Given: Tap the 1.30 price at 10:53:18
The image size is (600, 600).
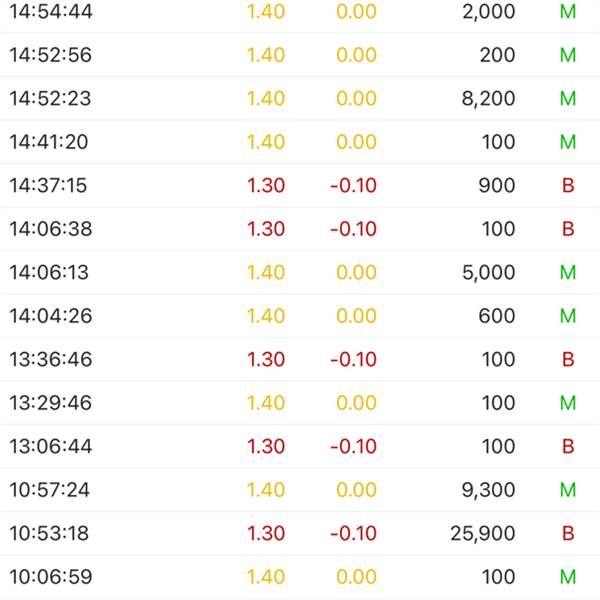Looking at the screenshot, I should click(266, 533).
